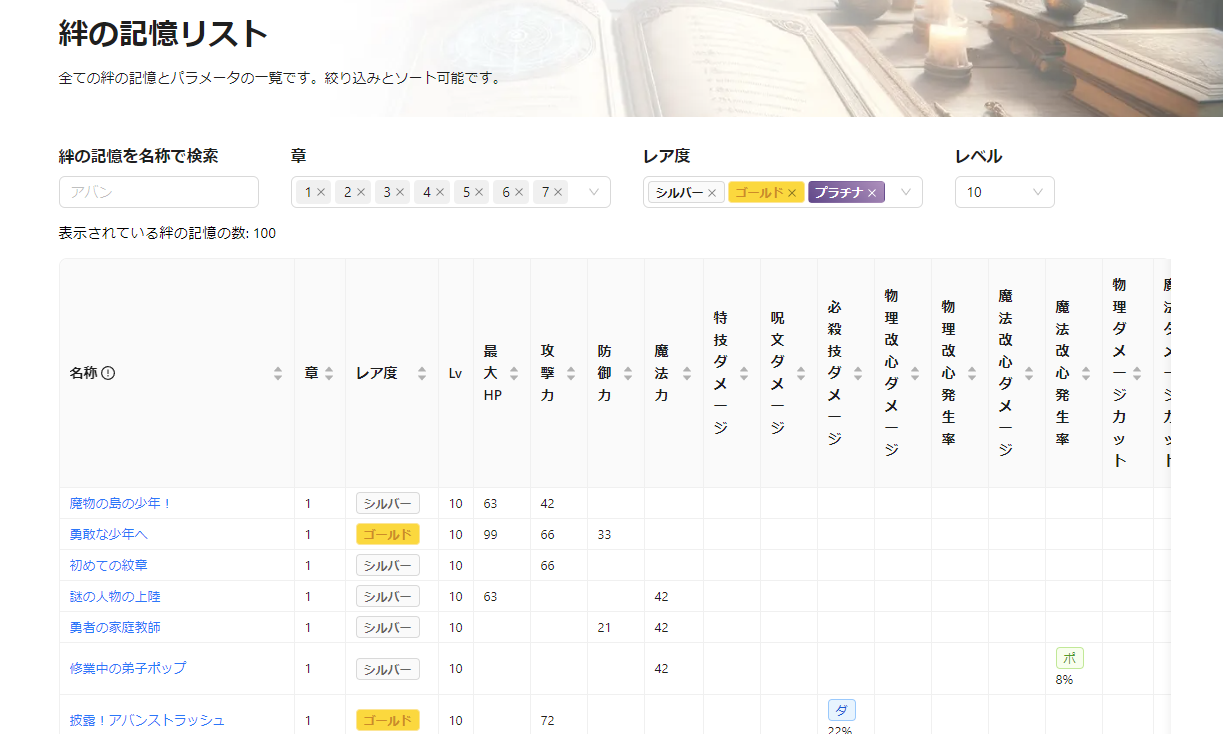The image size is (1223, 734).
Task: Remove chapter 1 tag from 章 filter
Action: click(x=321, y=192)
